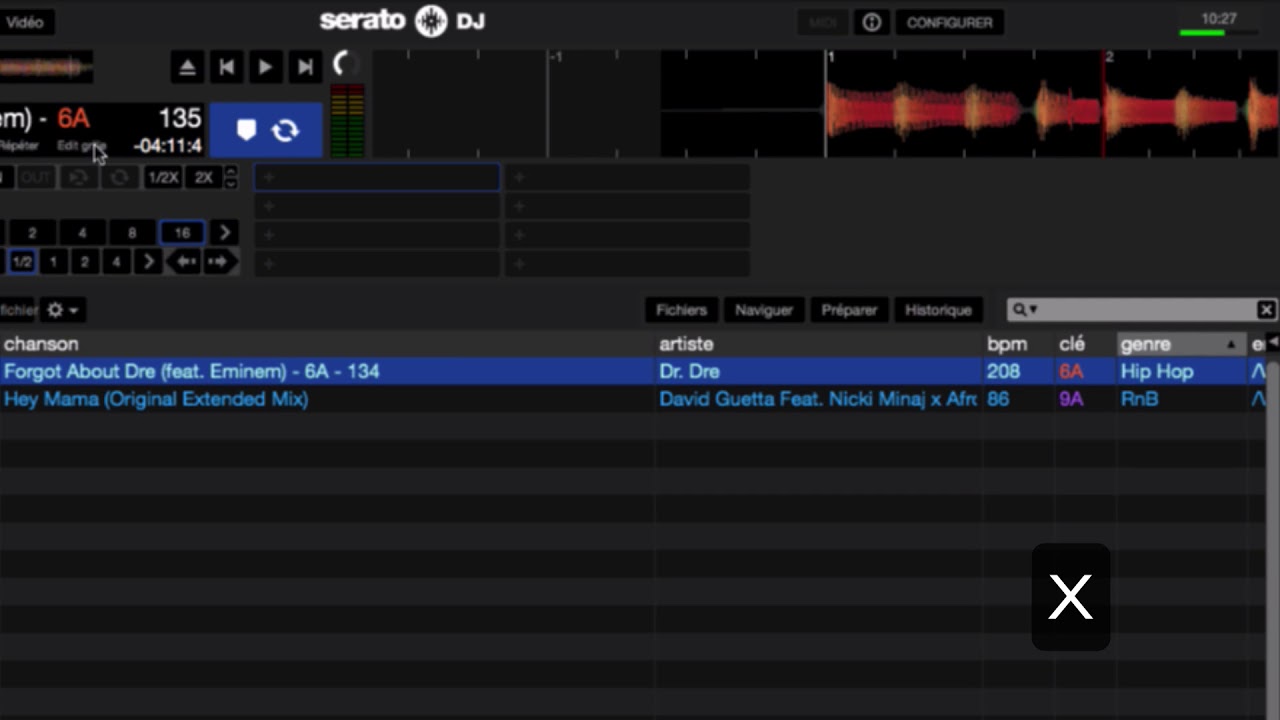The width and height of the screenshot is (1280, 720).
Task: Add a cue in the second left slot
Action: coord(377,207)
